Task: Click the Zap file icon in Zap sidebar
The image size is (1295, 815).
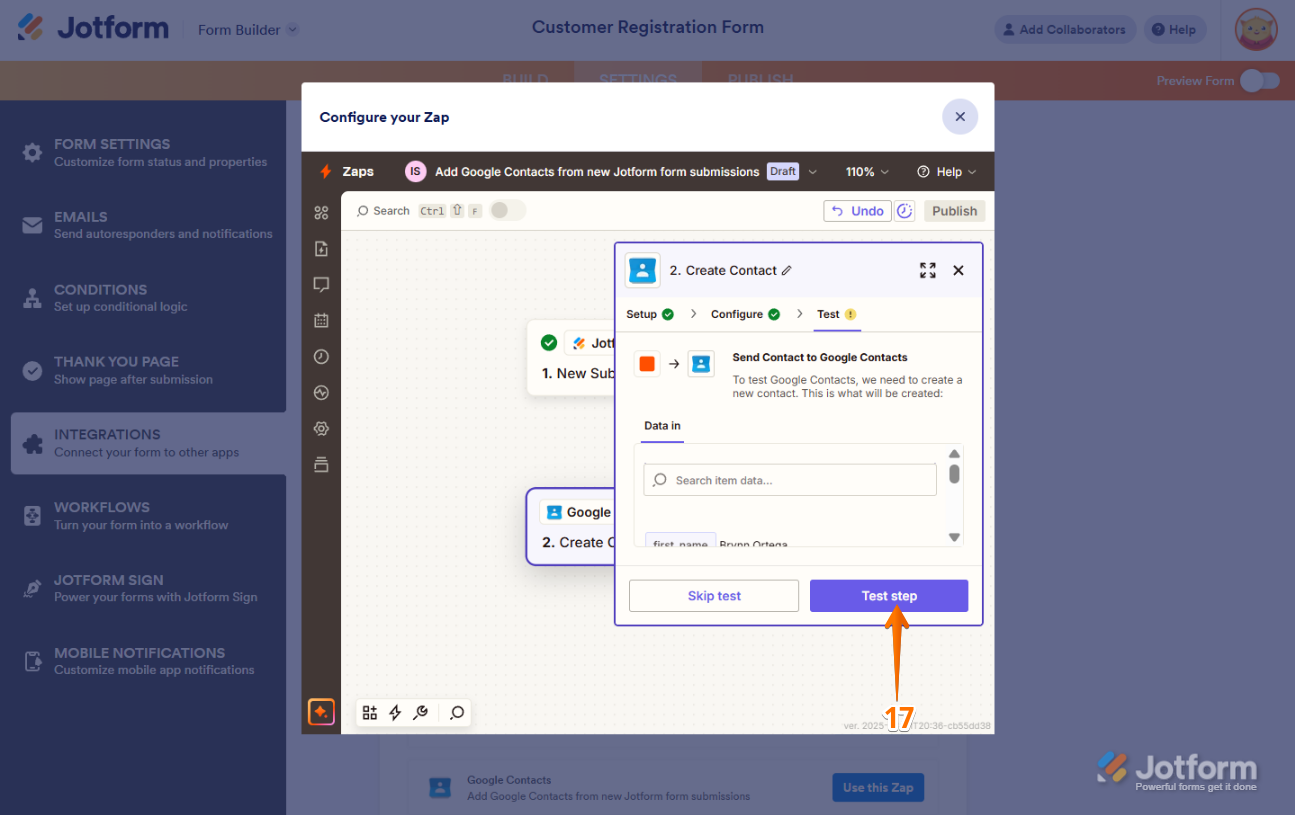Action: (321, 248)
